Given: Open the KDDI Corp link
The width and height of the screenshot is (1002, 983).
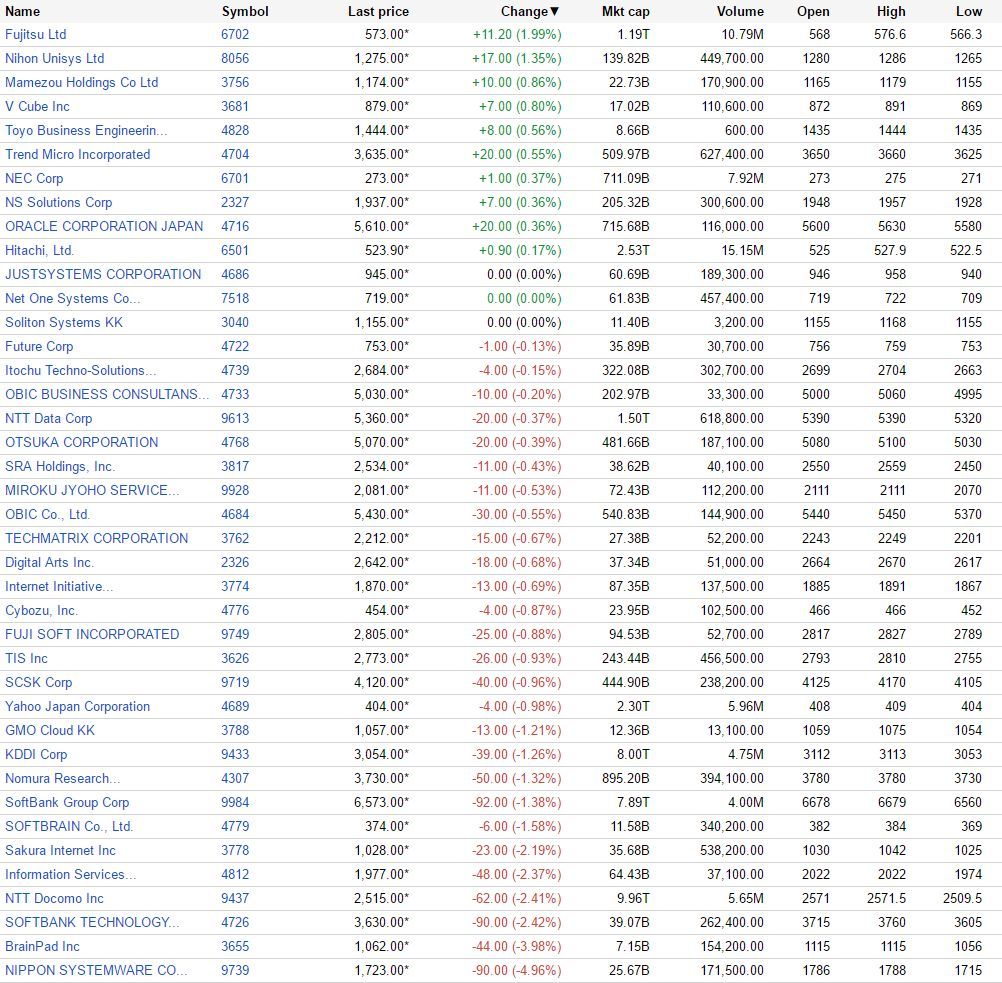Looking at the screenshot, I should (x=36, y=754).
